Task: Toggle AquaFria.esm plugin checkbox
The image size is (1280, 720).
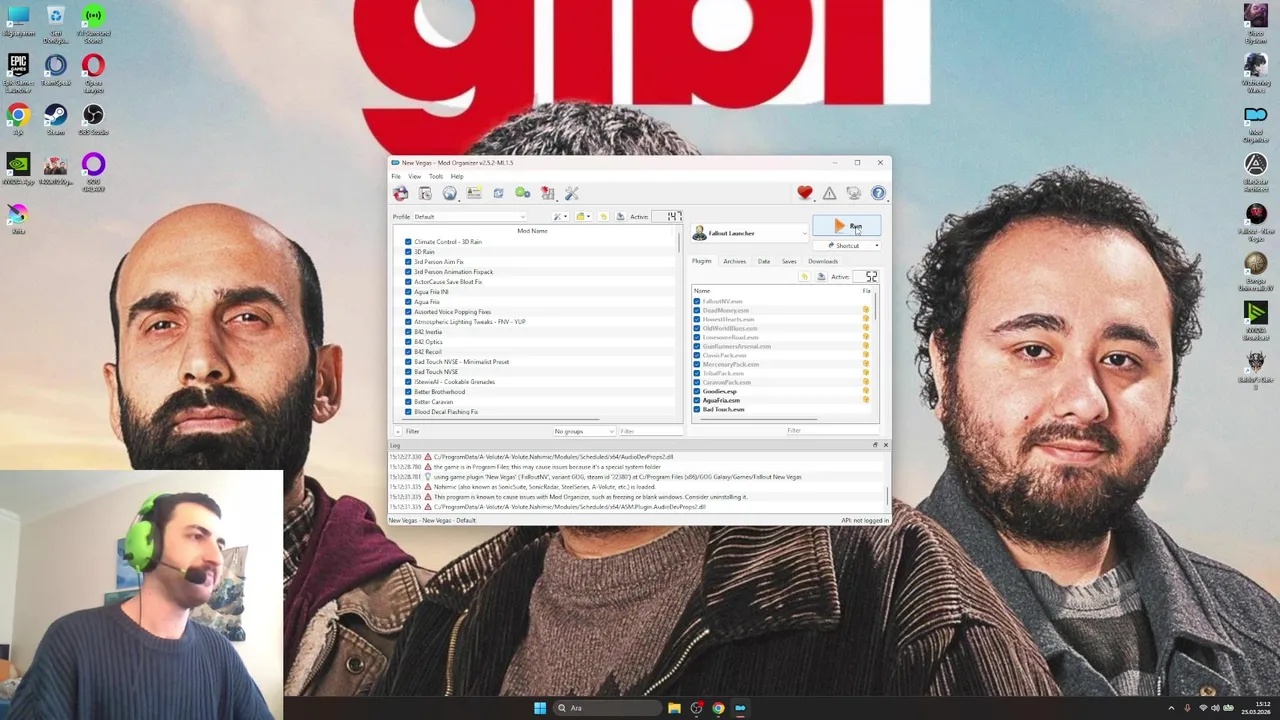Action: [x=697, y=401]
